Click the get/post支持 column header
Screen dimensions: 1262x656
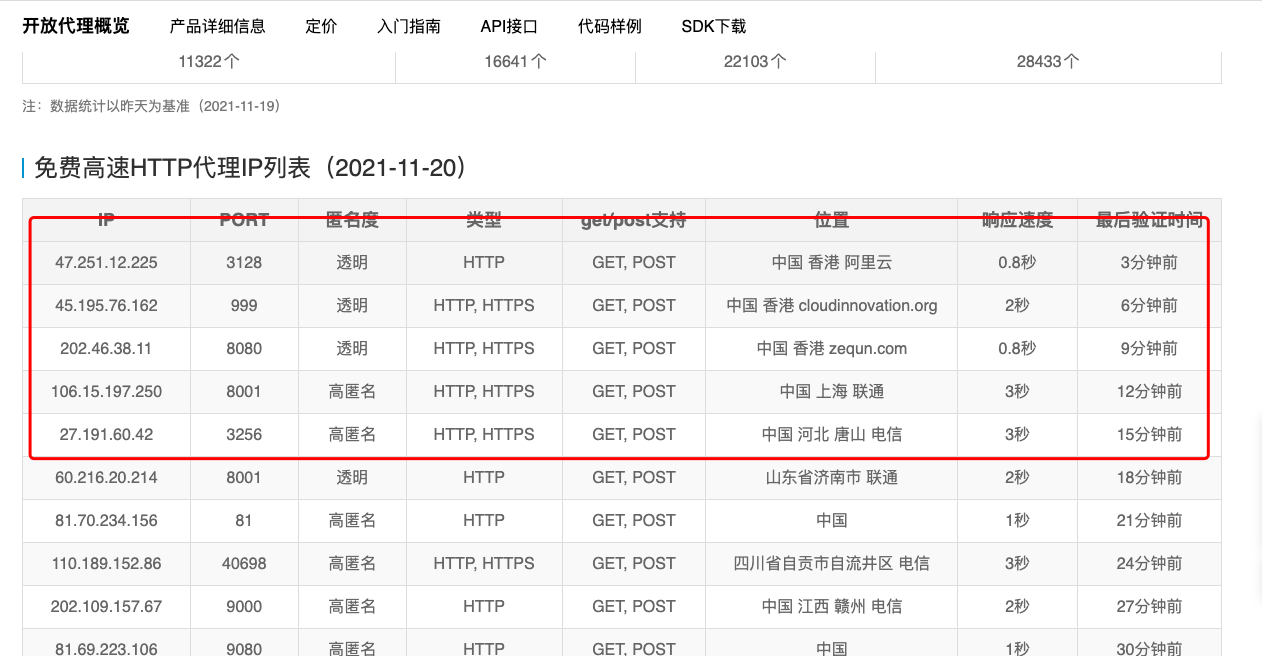pyautogui.click(x=634, y=220)
